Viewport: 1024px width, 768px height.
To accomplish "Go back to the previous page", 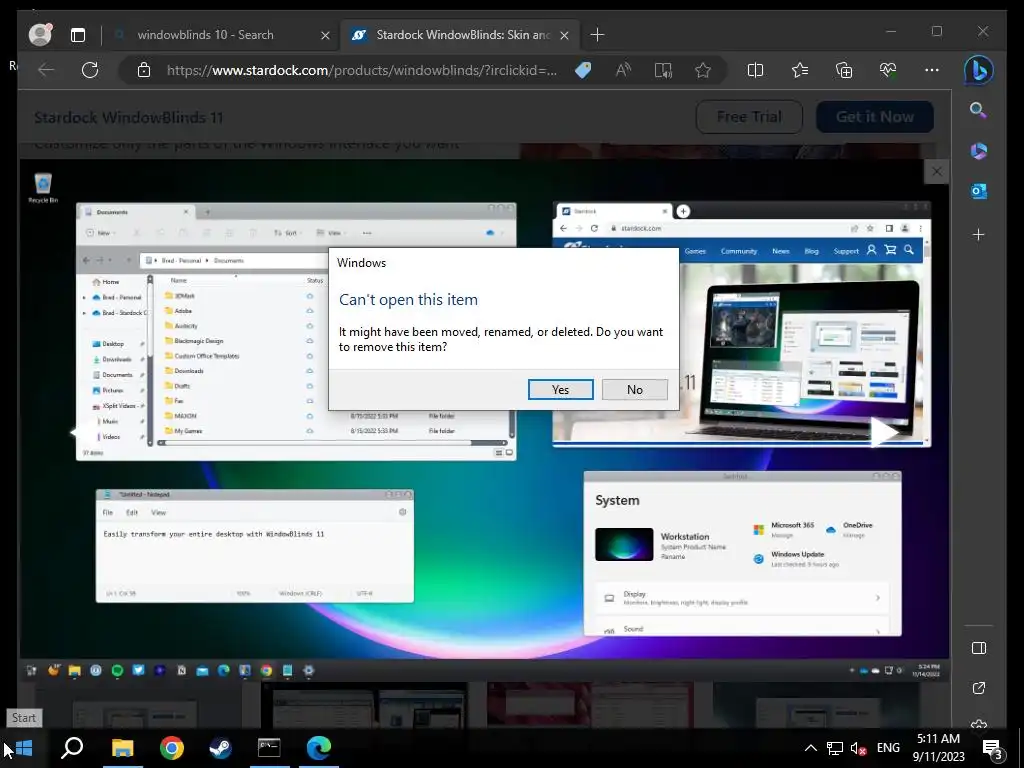I will (46, 70).
